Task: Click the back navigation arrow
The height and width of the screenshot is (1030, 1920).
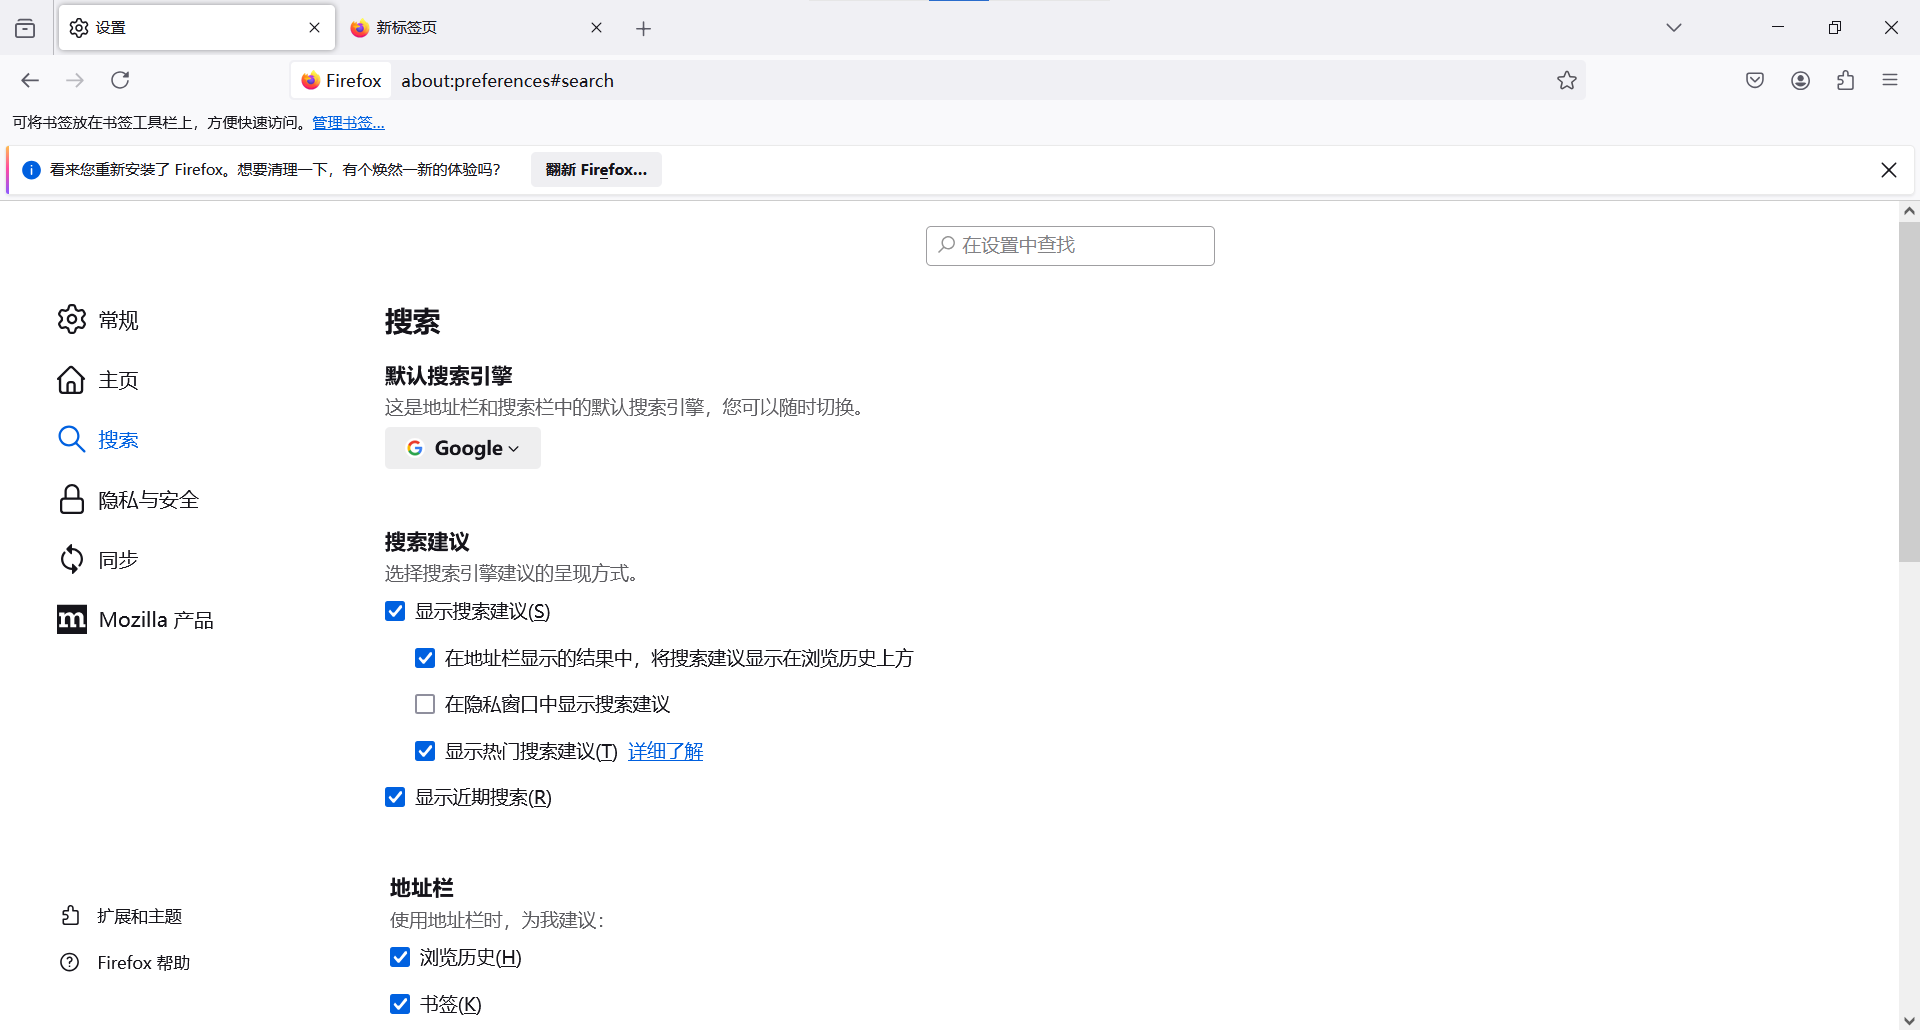Action: click(x=30, y=80)
